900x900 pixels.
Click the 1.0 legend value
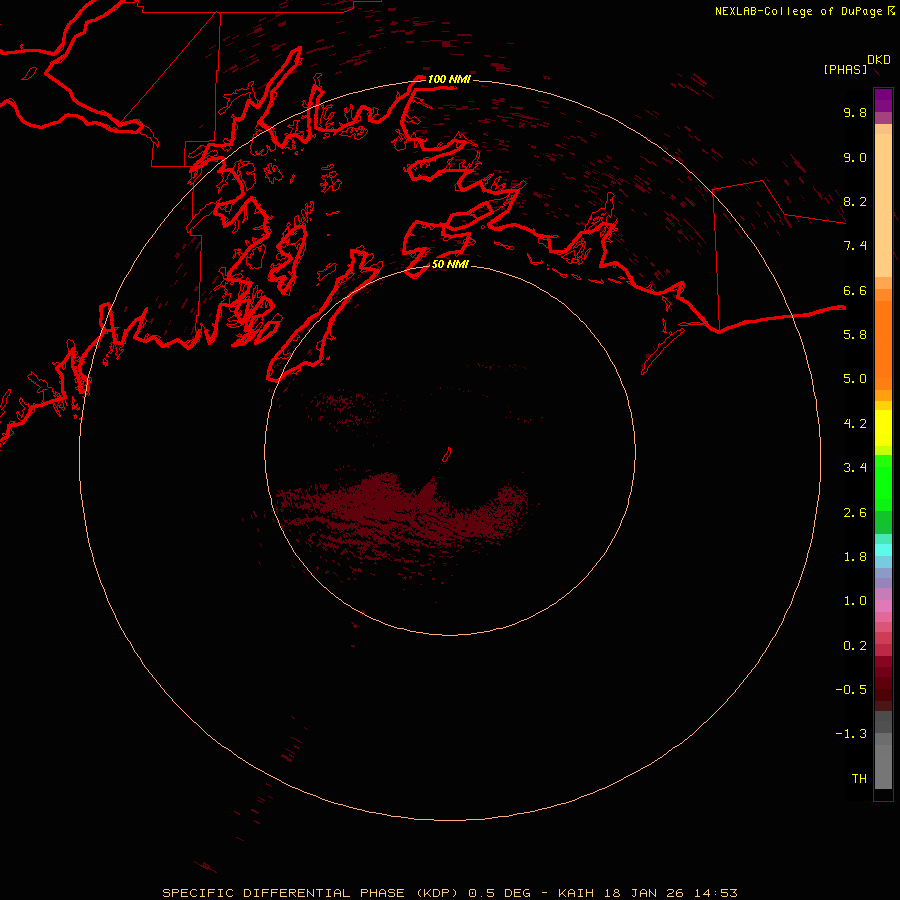[x=855, y=601]
